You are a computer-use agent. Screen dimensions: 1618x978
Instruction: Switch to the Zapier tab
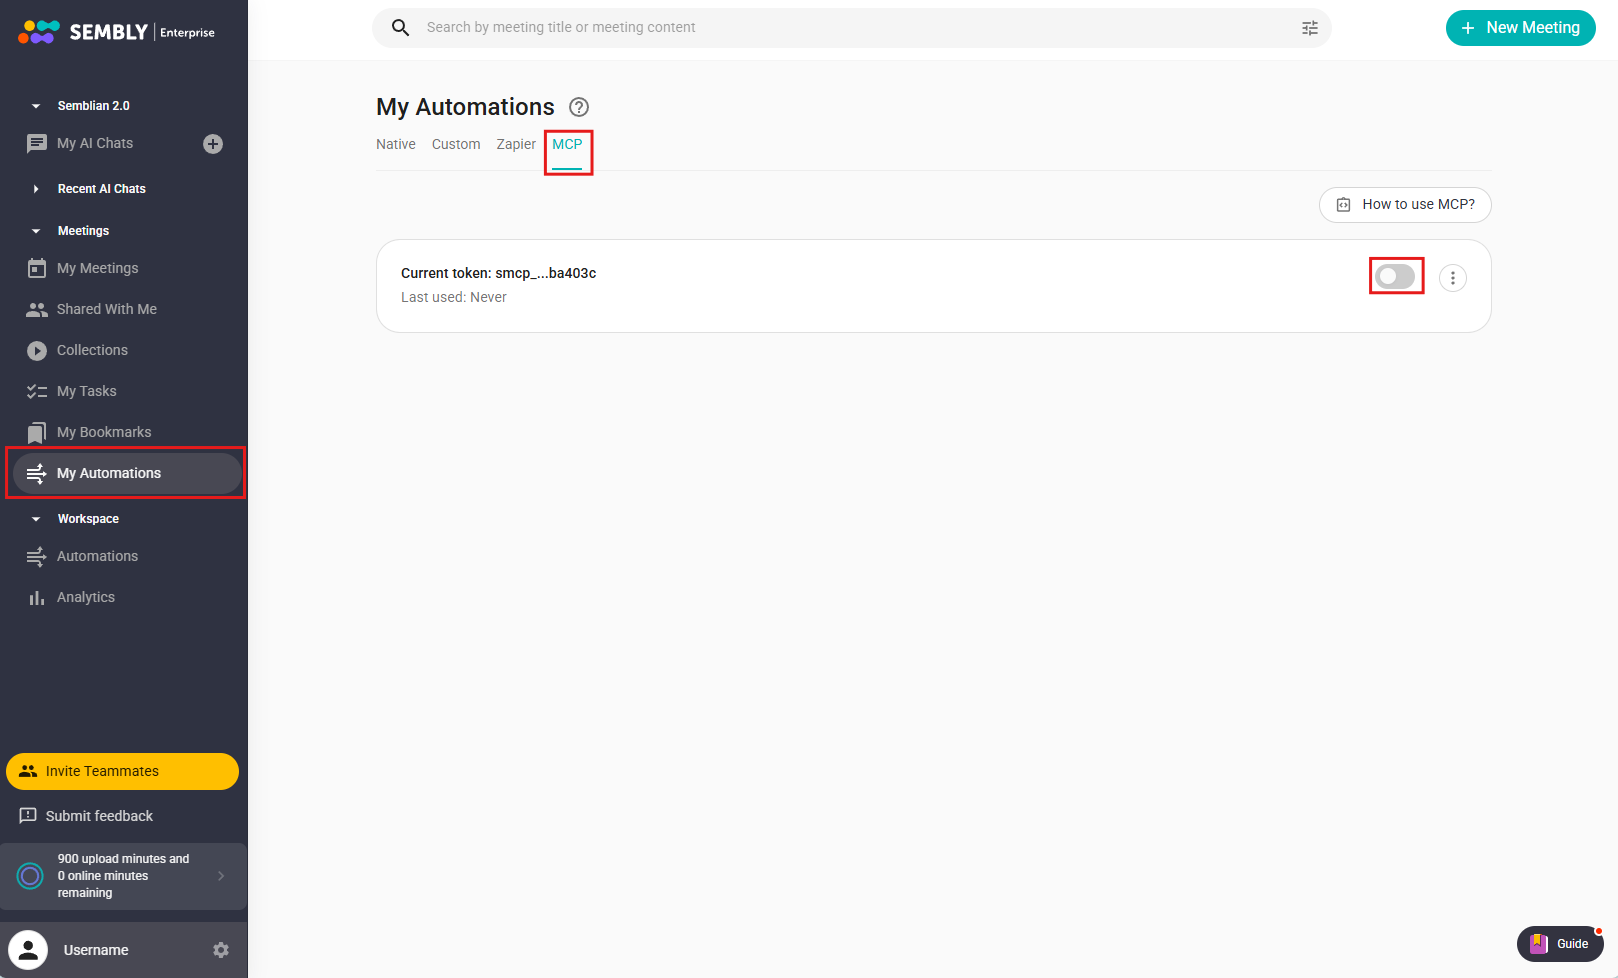(516, 144)
